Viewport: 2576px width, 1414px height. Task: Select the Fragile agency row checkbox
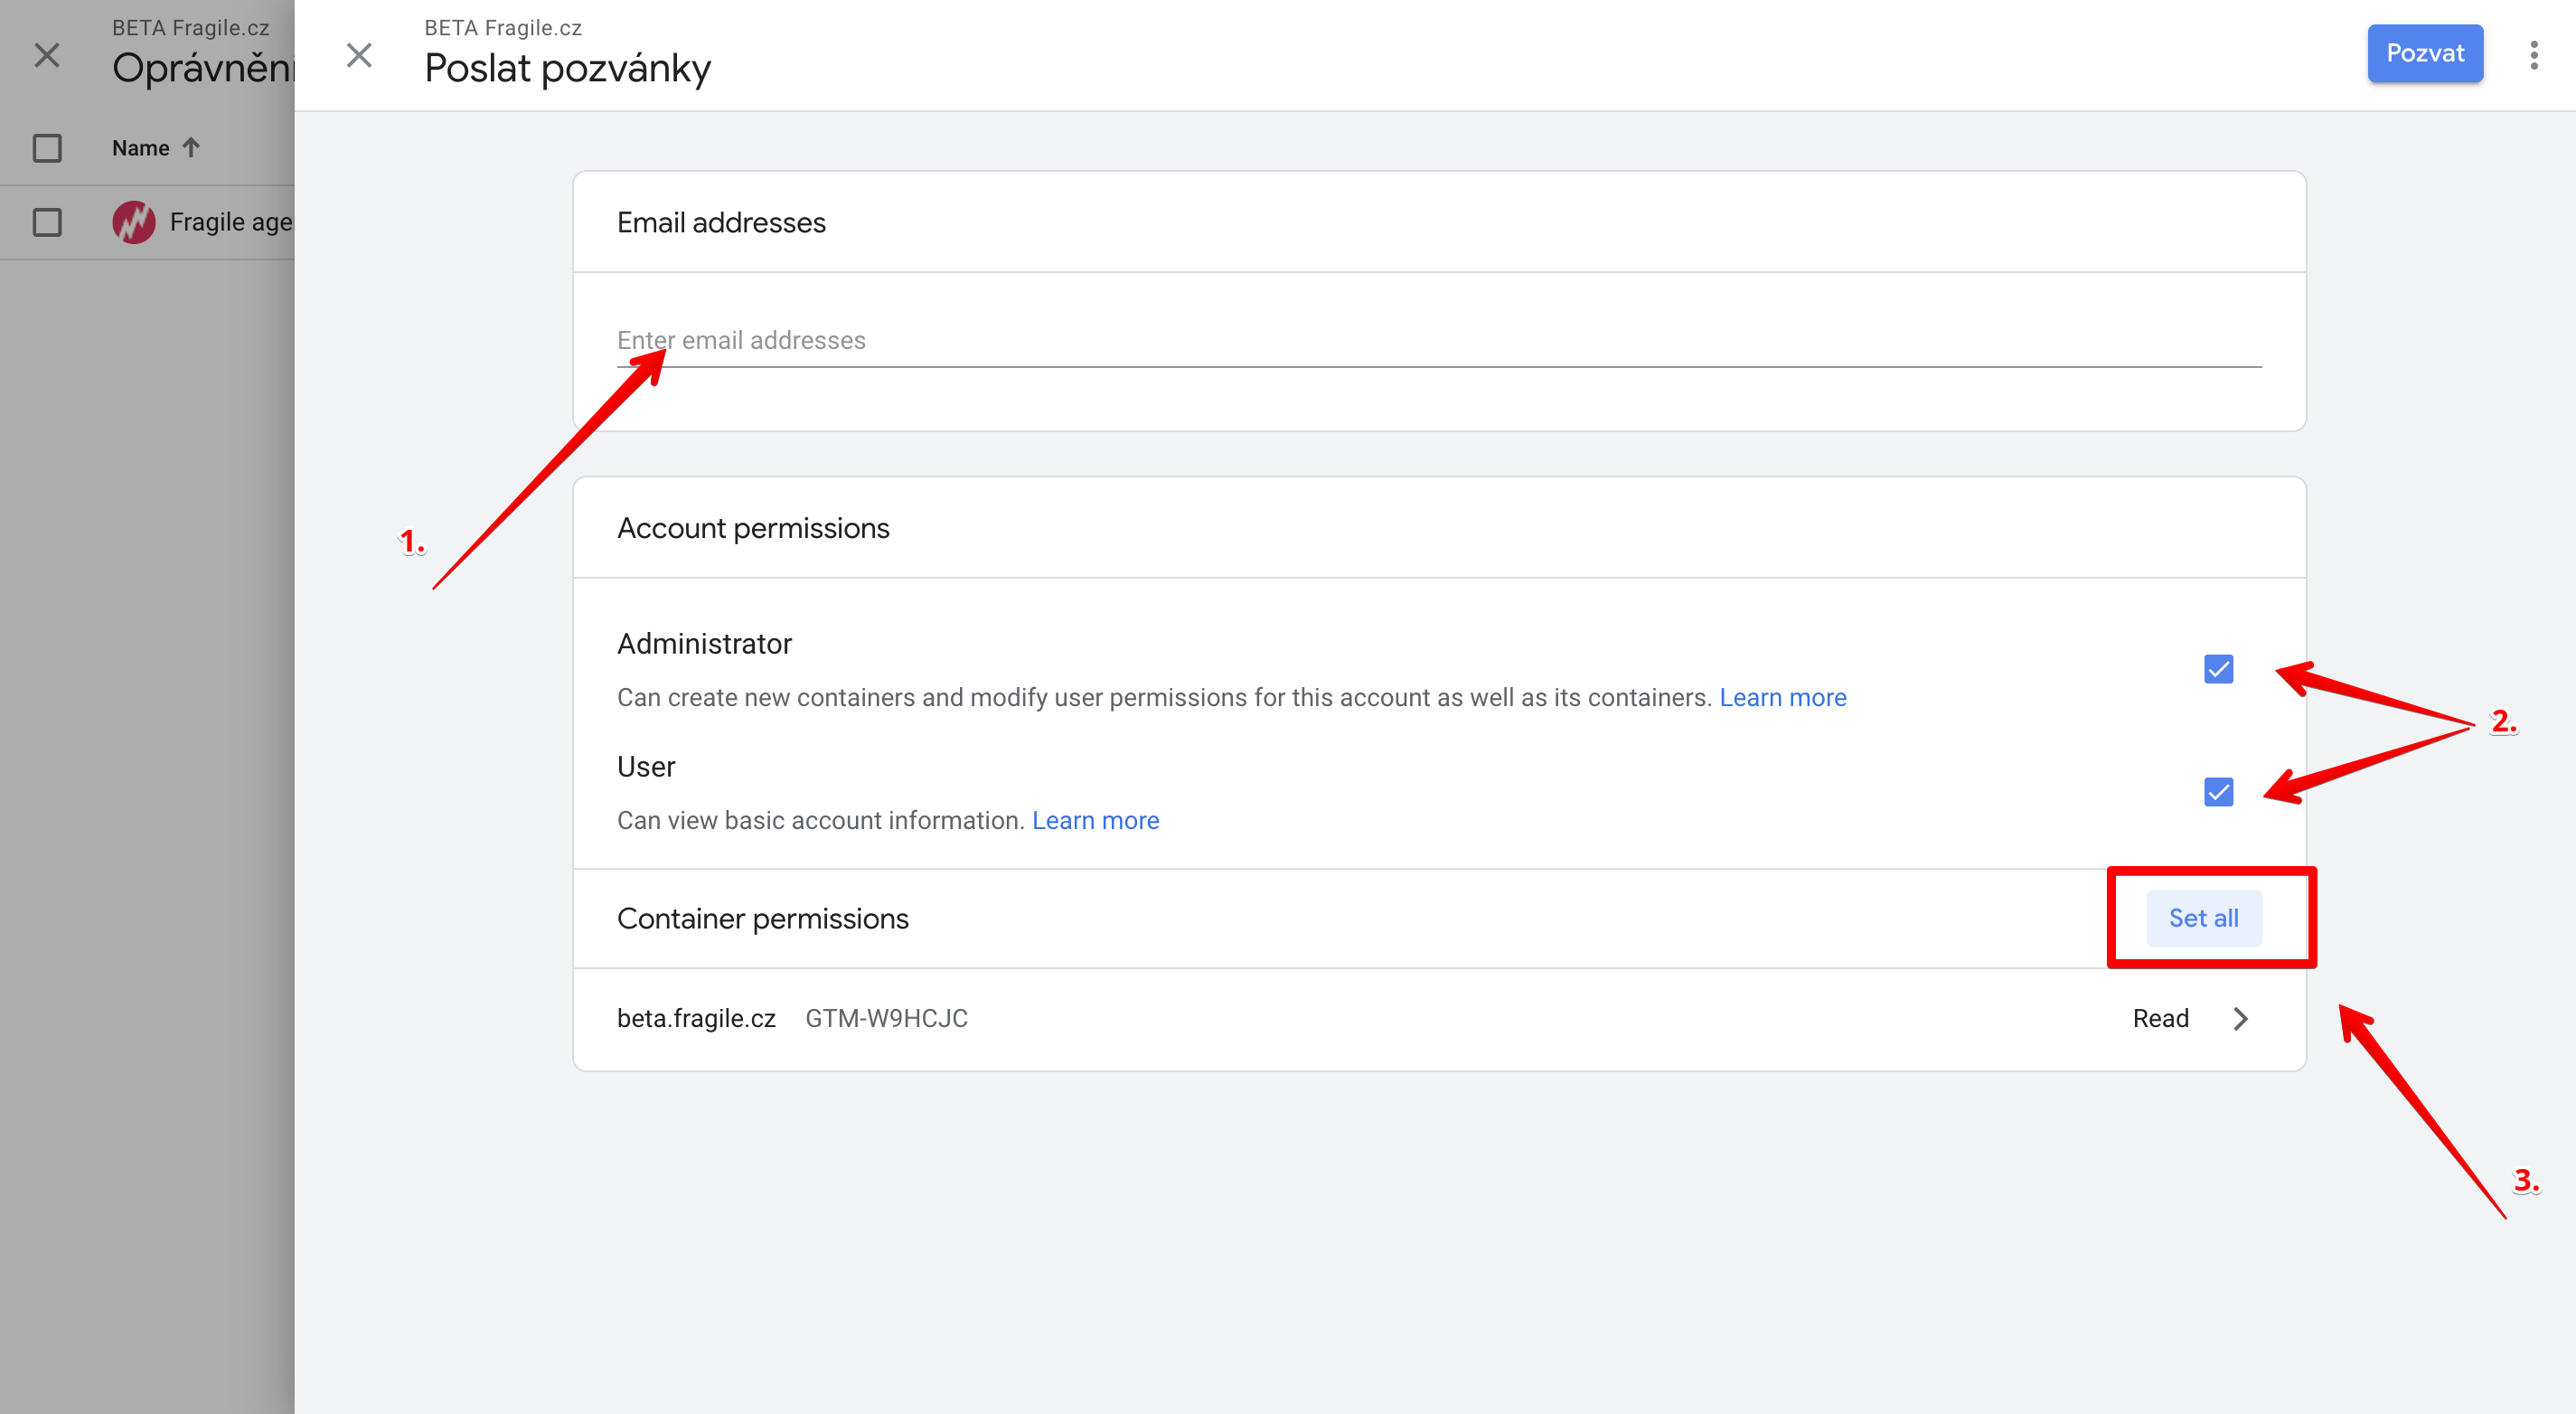coord(47,222)
